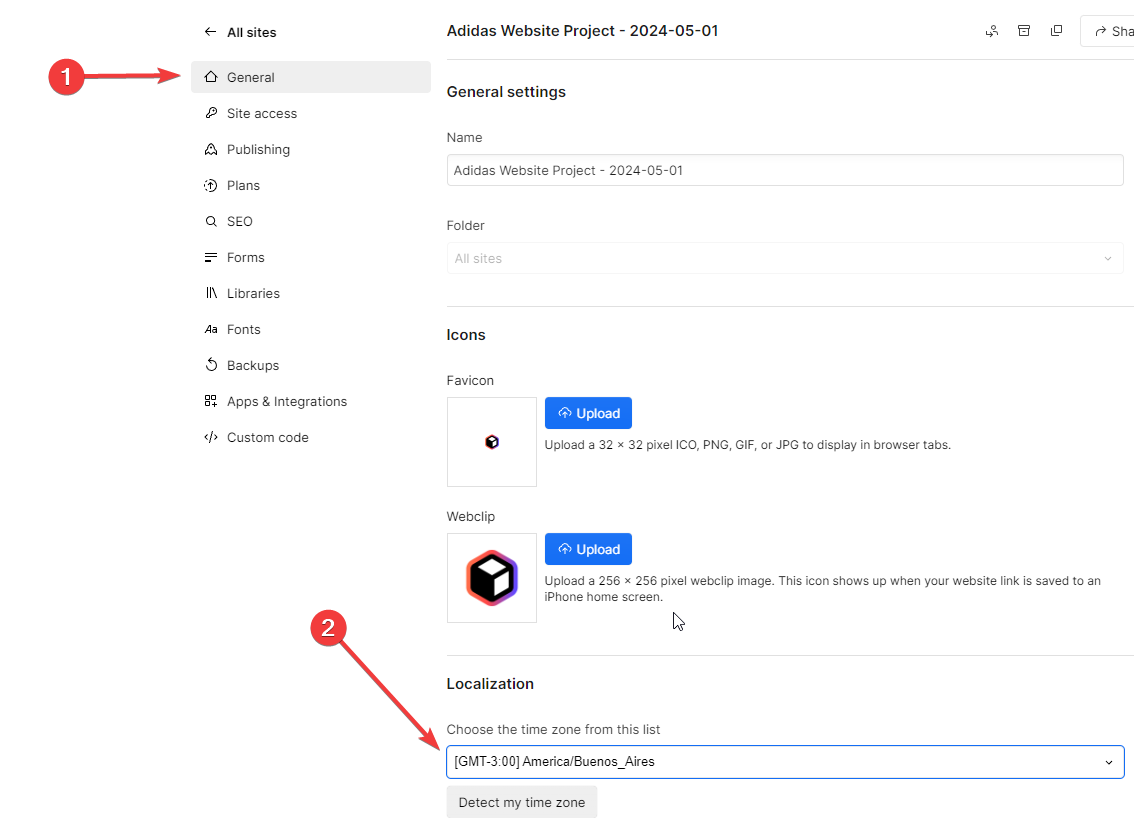Click the Apps & Integrations grid icon
This screenshot has width=1134, height=818.
coord(211,401)
